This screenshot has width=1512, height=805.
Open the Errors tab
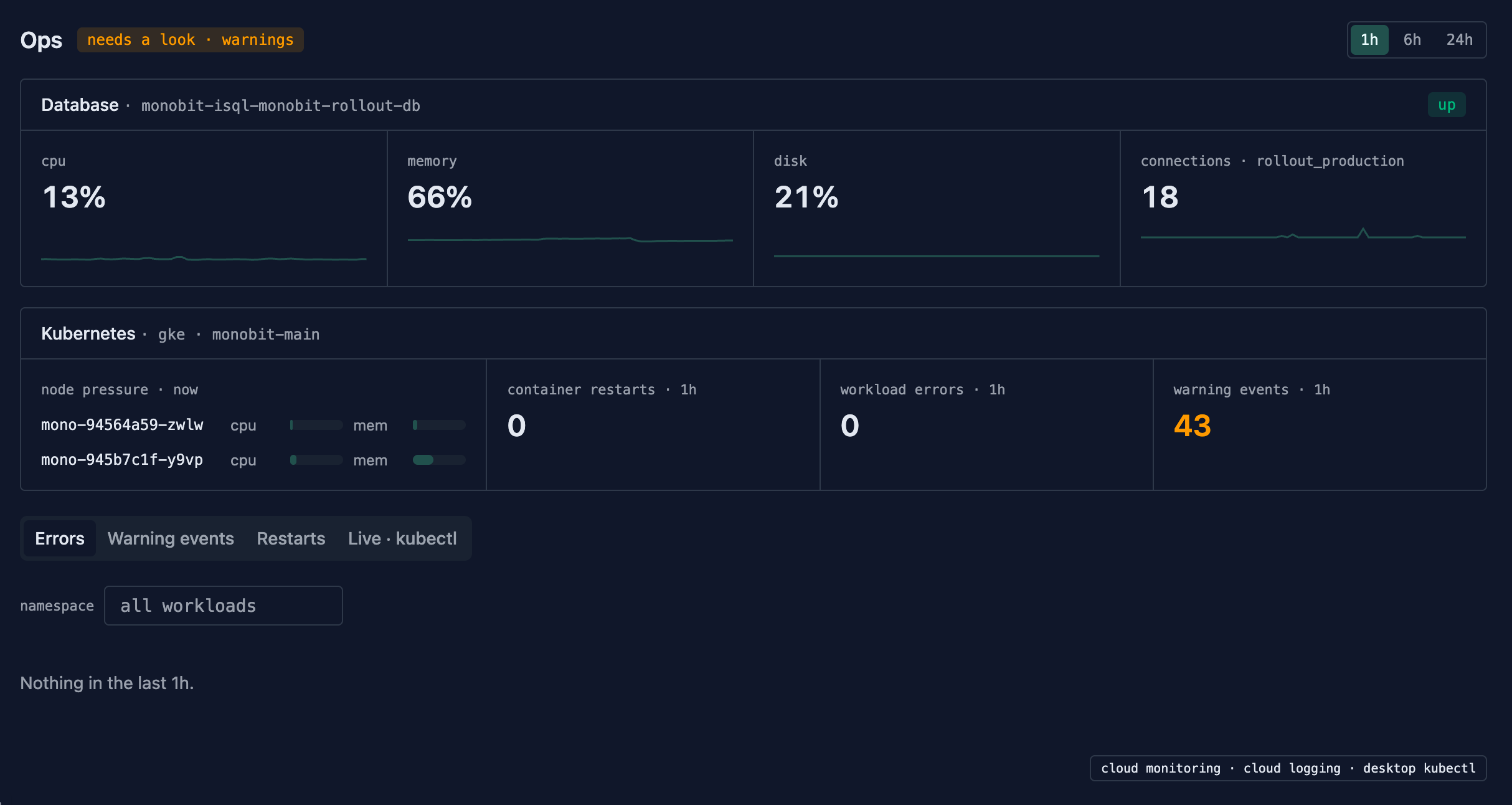pos(60,538)
